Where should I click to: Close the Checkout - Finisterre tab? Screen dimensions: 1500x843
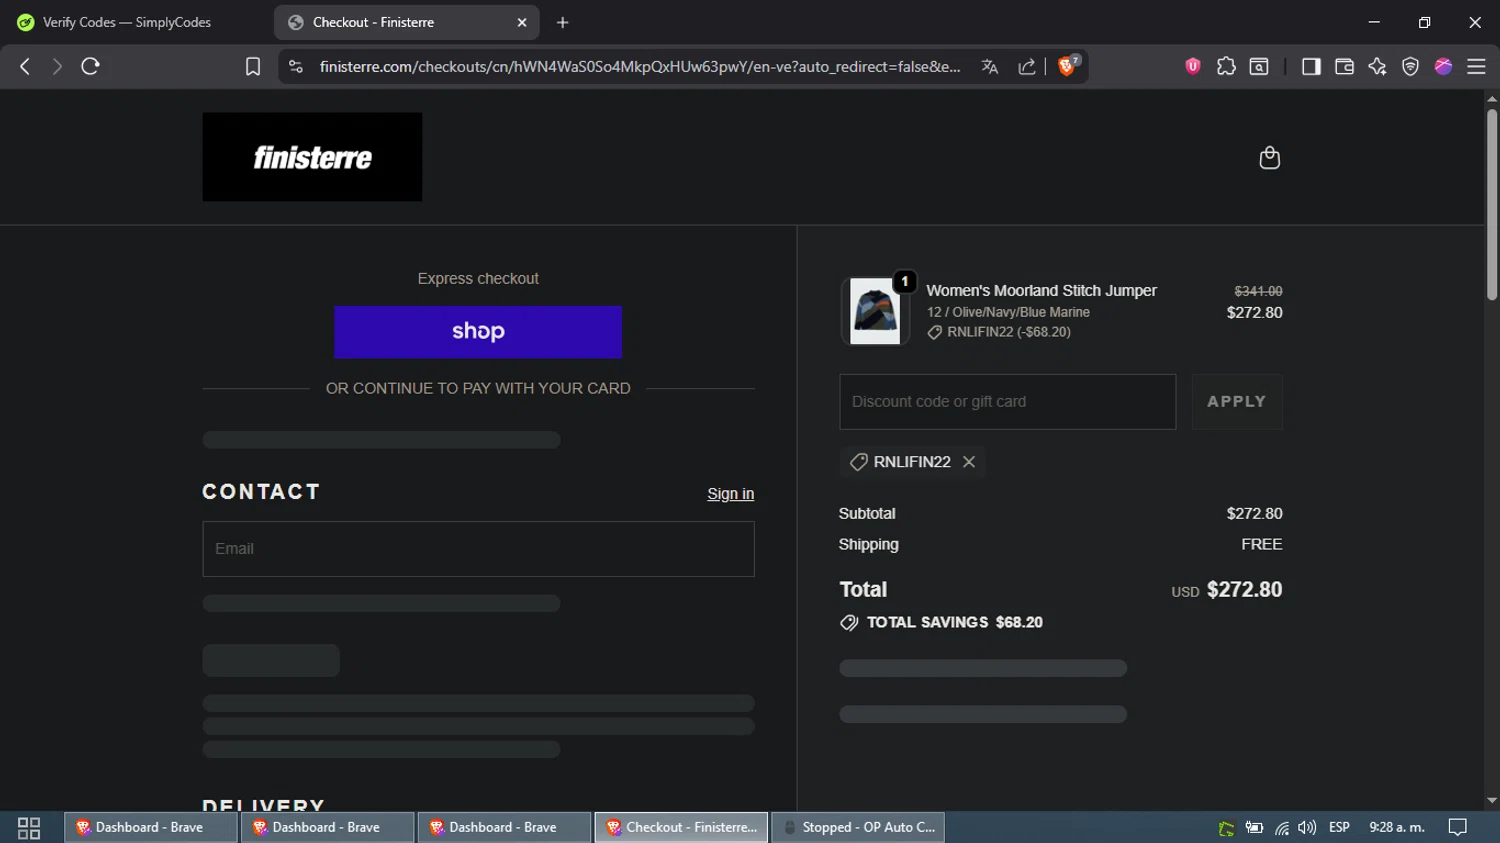click(522, 22)
